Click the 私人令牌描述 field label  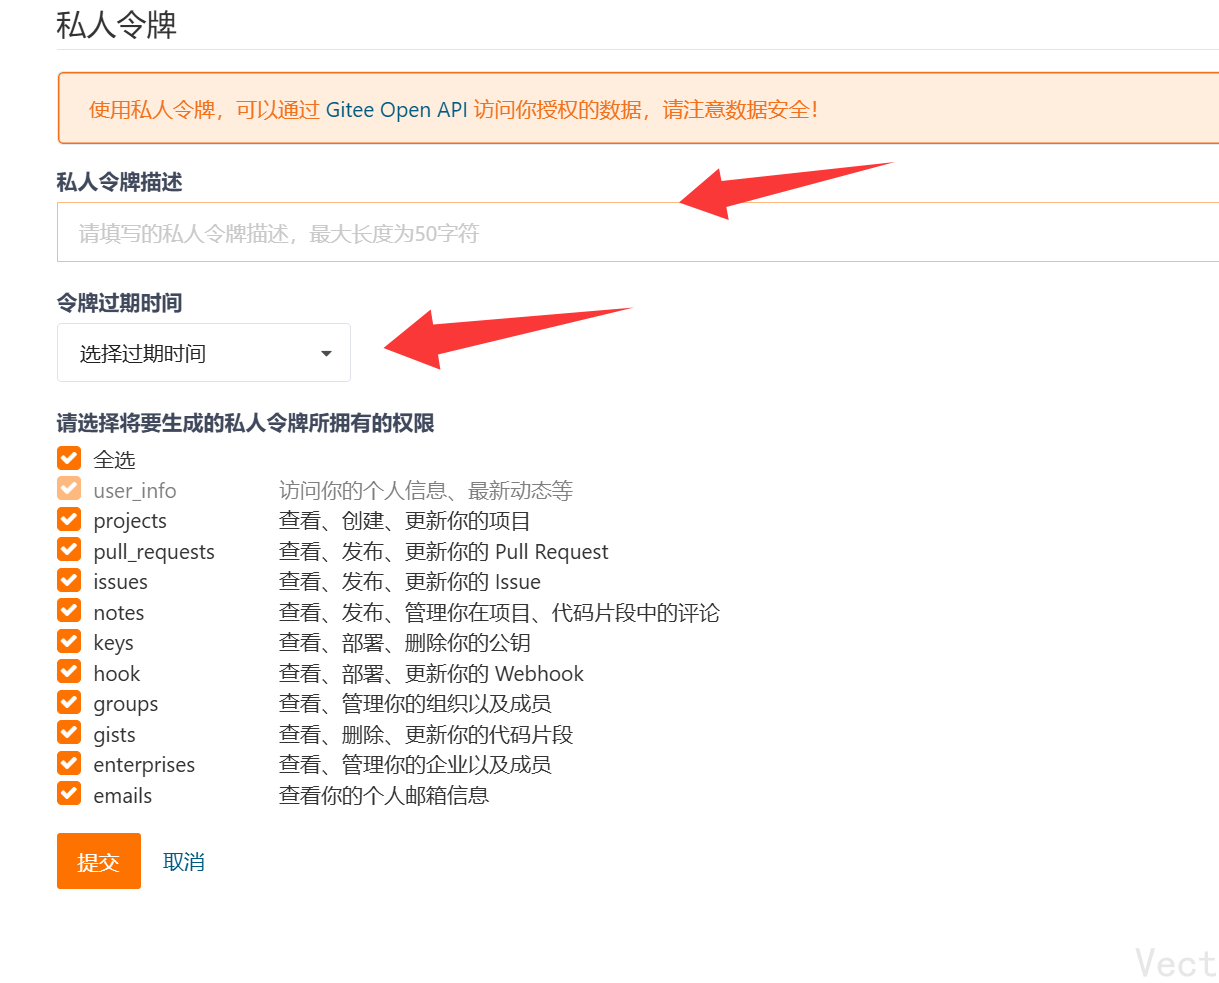tap(120, 182)
